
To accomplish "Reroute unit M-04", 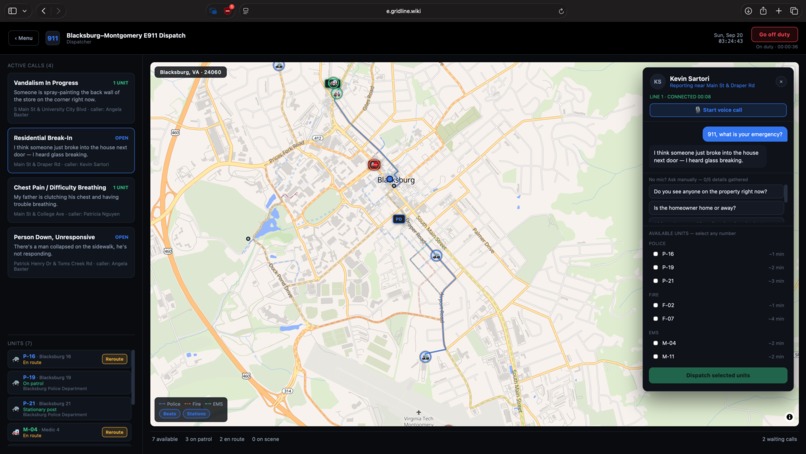I will pos(114,432).
